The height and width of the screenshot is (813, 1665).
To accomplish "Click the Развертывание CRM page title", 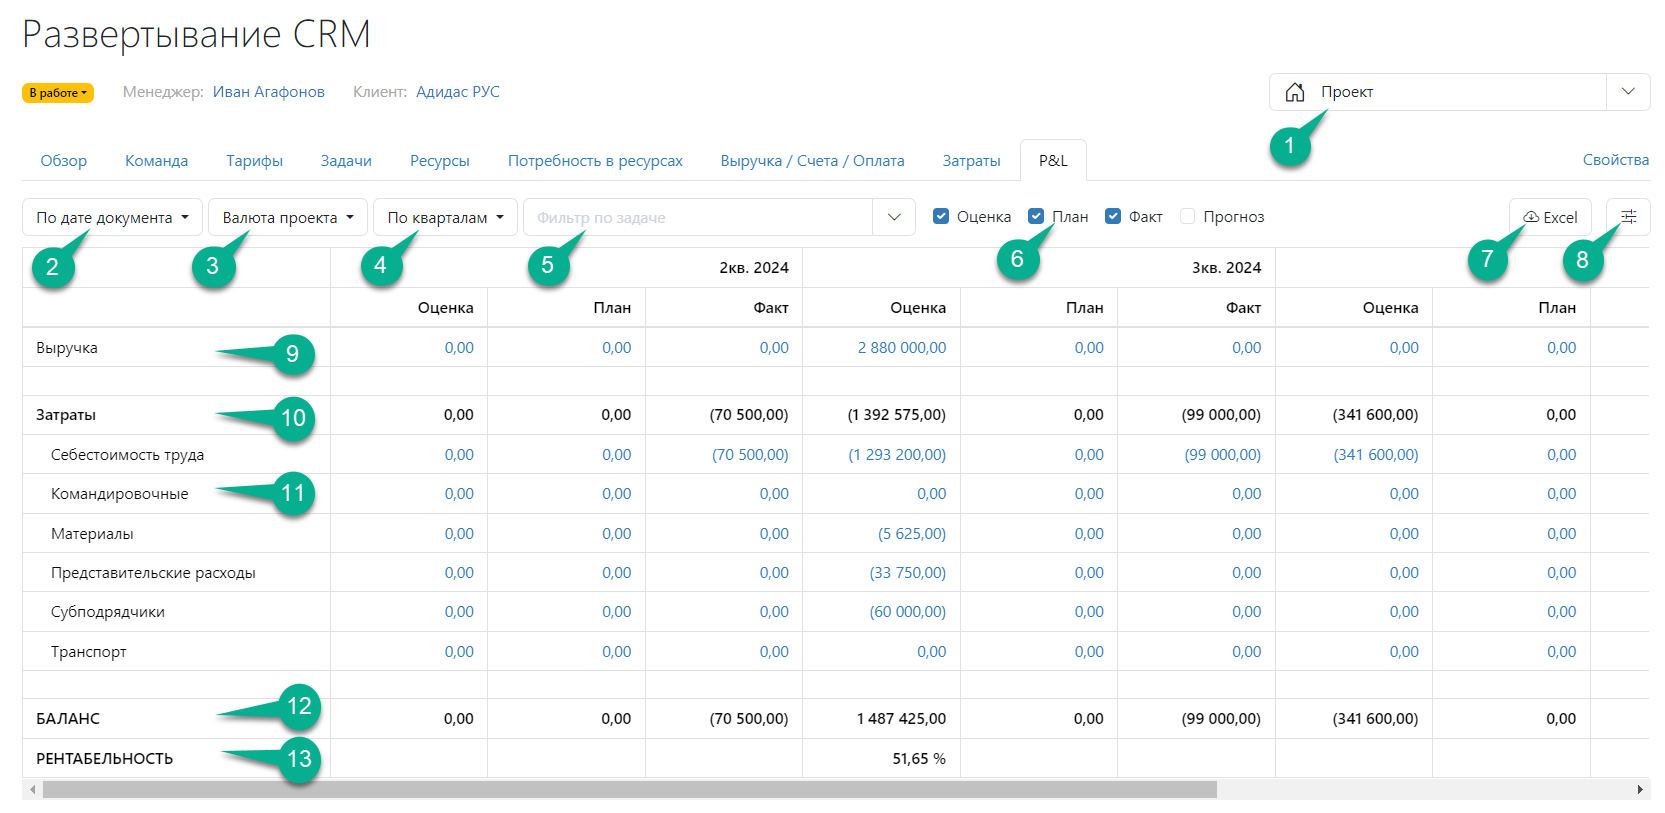I will tap(196, 35).
